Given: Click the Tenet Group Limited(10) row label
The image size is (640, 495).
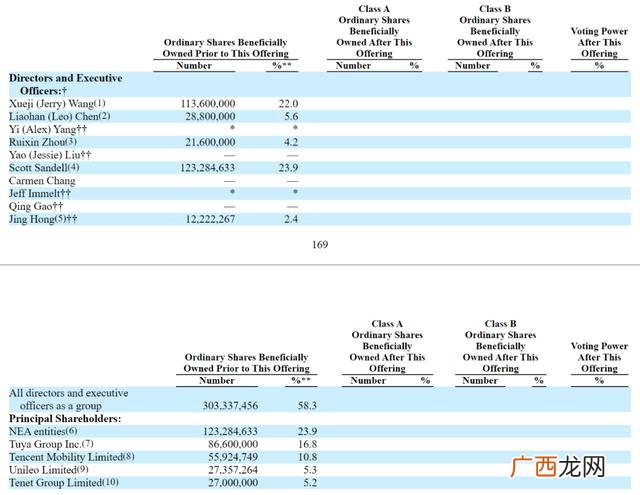Looking at the screenshot, I should point(64,483).
